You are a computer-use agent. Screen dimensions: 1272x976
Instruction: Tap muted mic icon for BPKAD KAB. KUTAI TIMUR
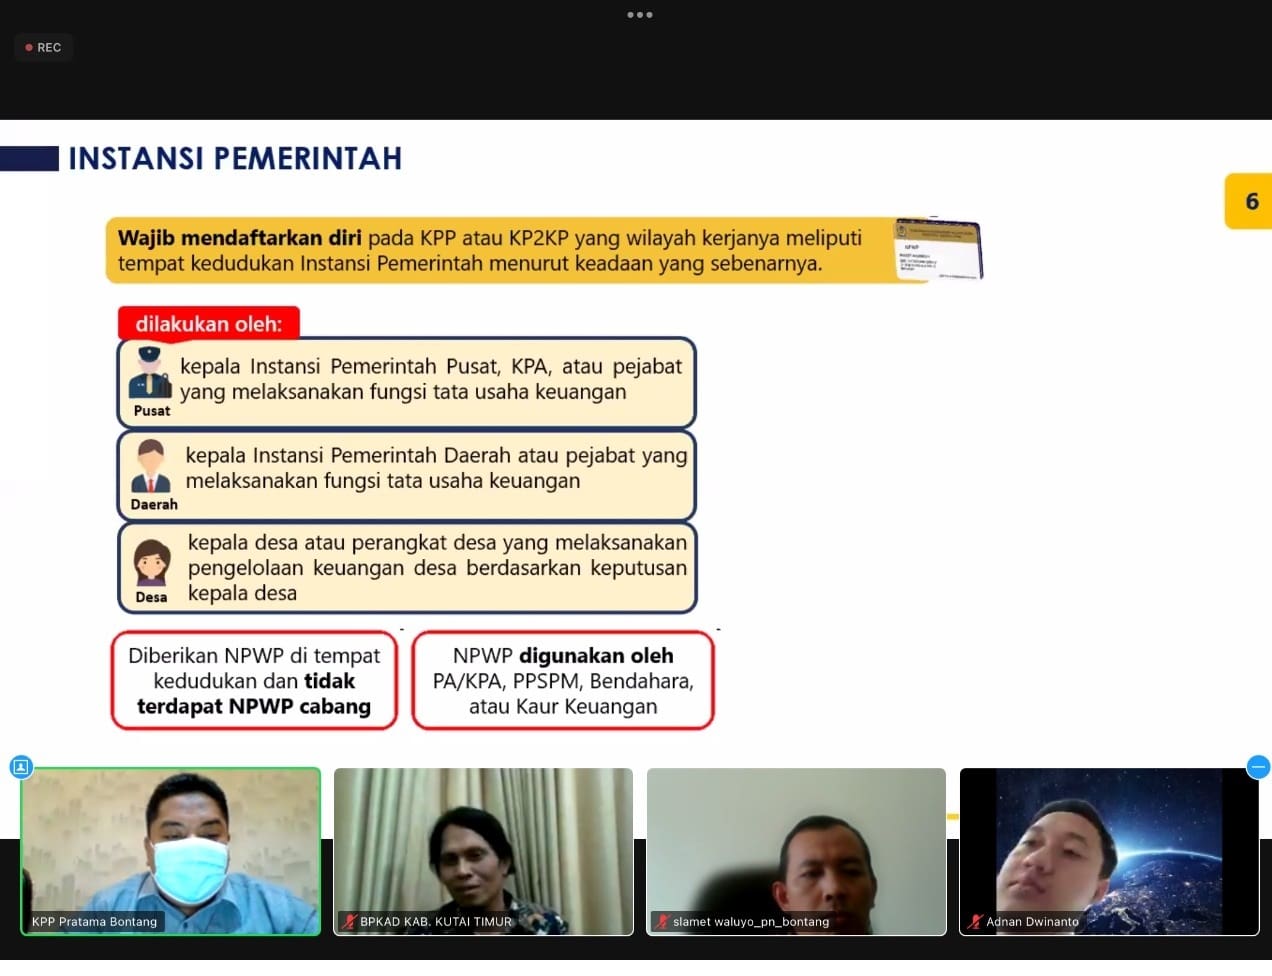tap(349, 922)
